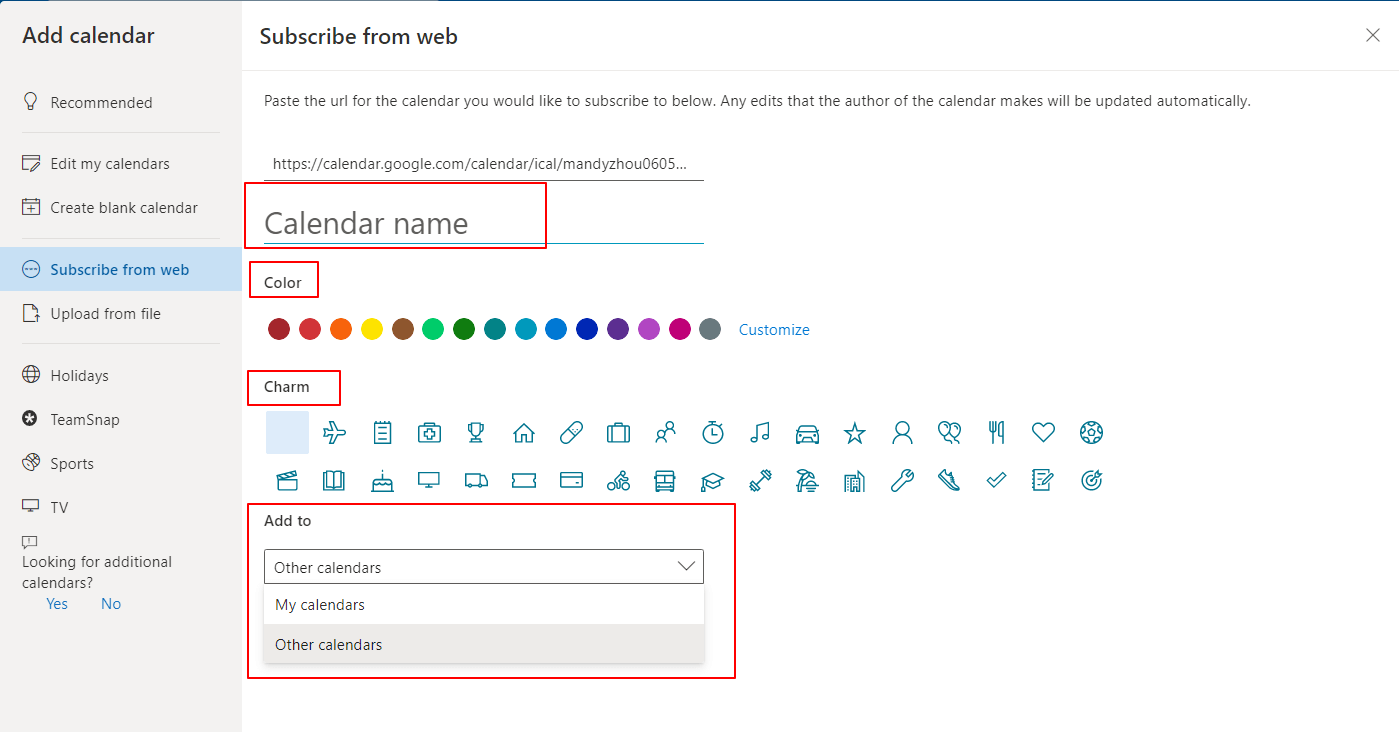This screenshot has height=732, width=1399.
Task: Pick the brown color swatch
Action: click(x=403, y=329)
